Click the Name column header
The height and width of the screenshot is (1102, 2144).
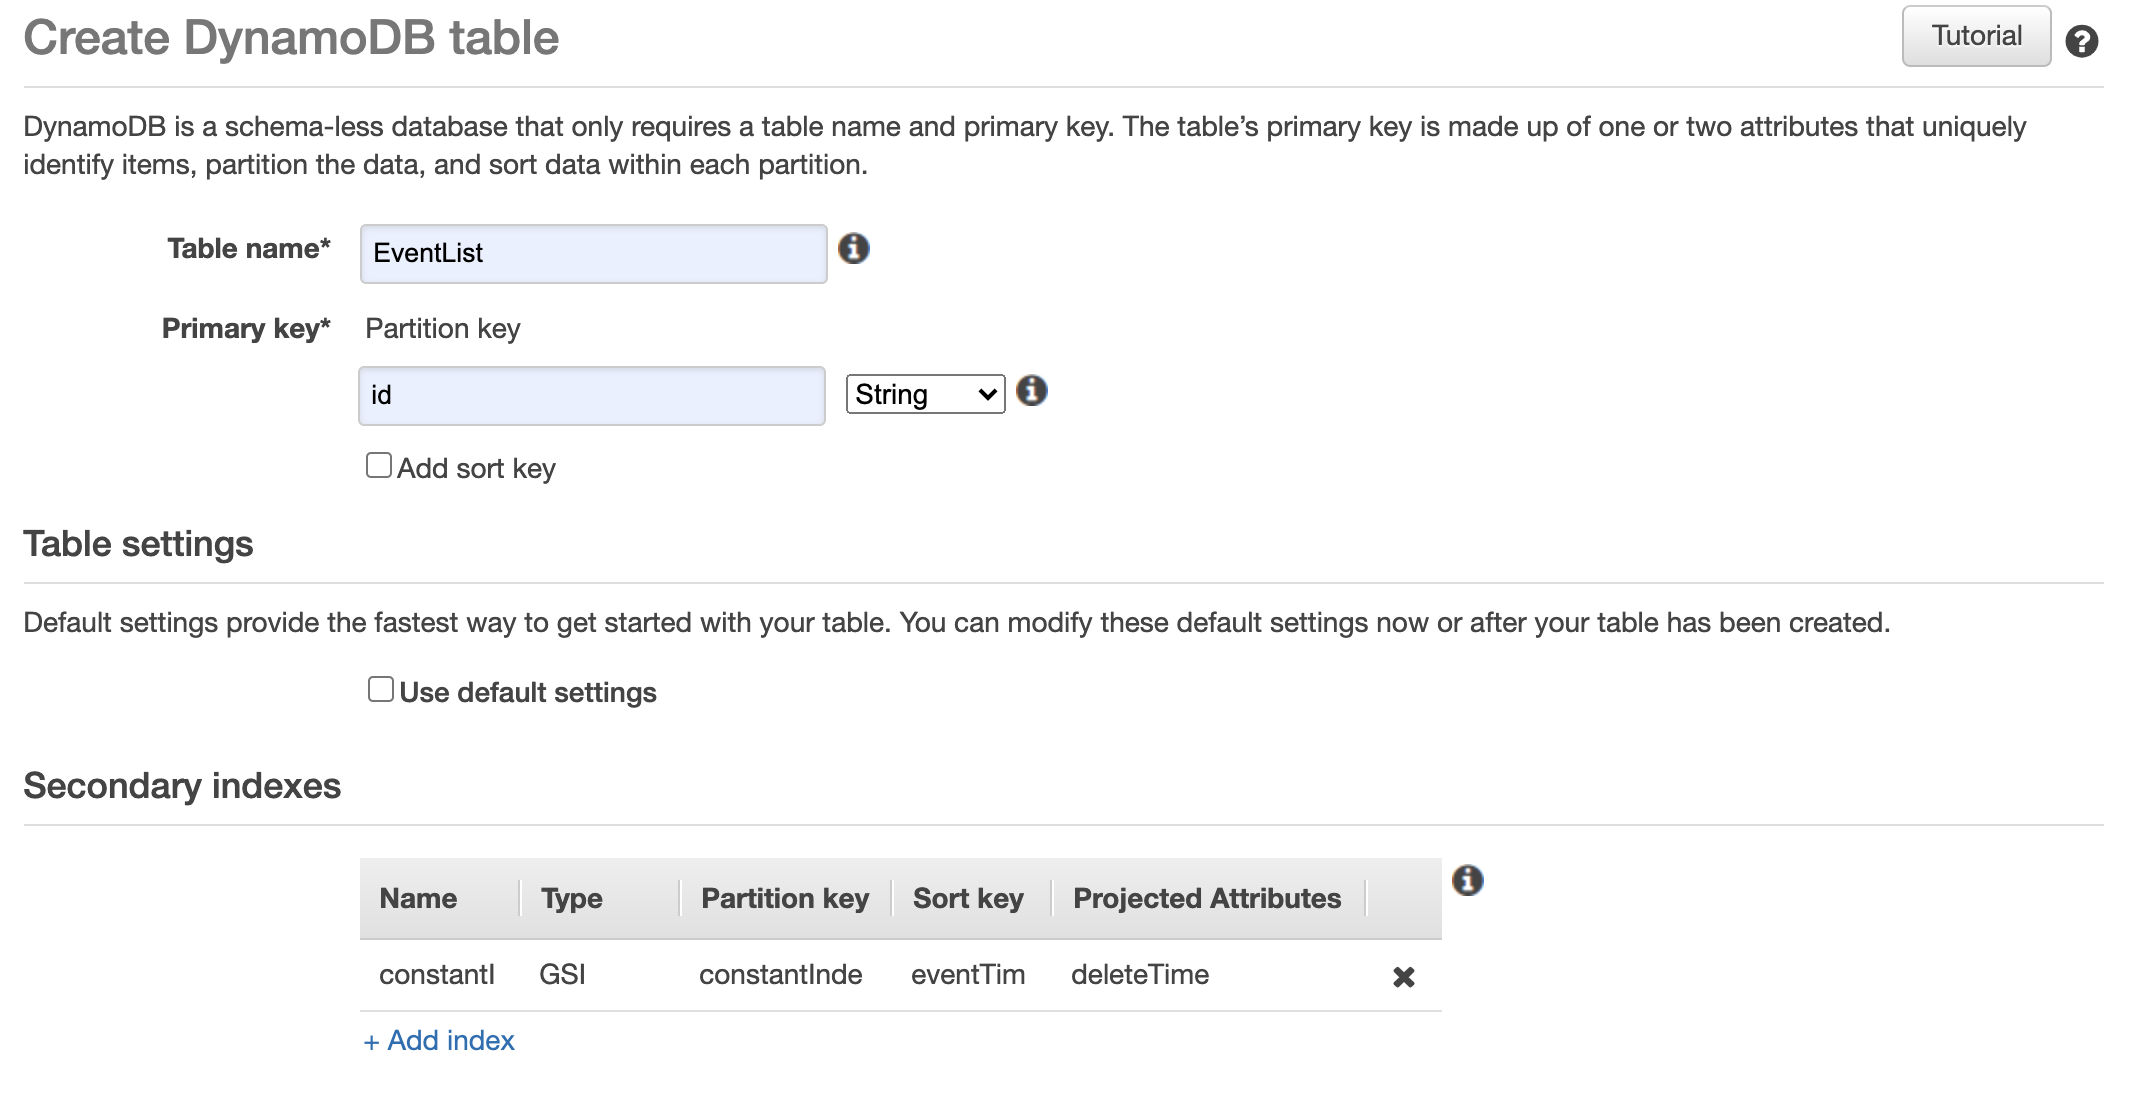click(x=418, y=898)
